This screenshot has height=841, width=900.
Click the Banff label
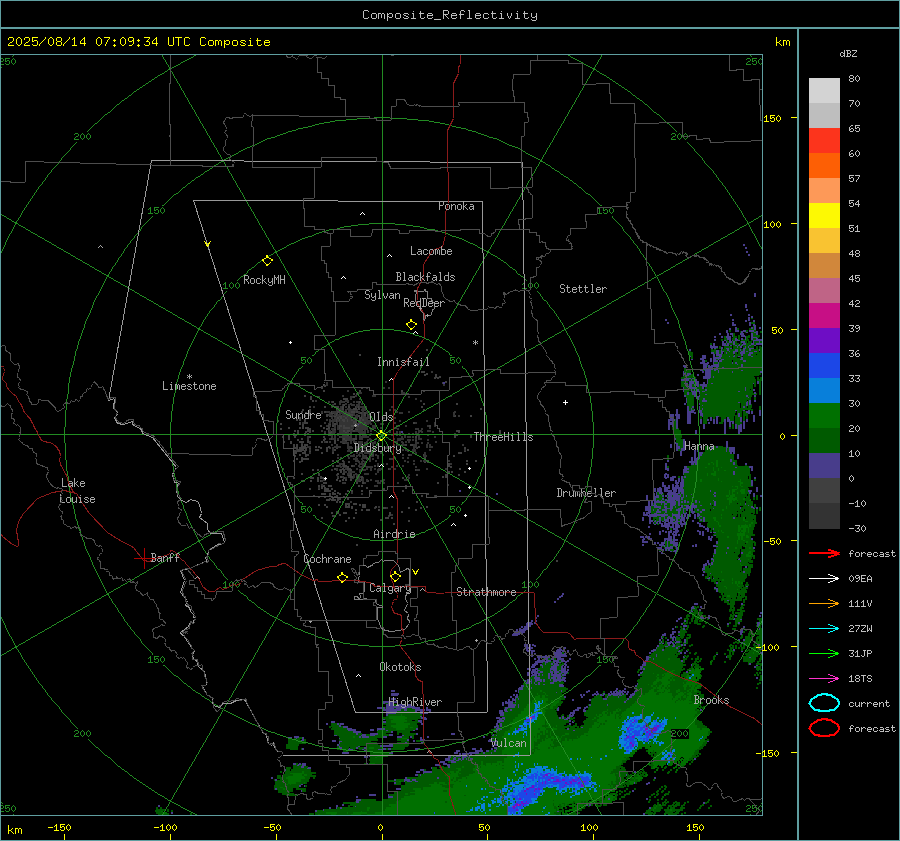coord(165,557)
